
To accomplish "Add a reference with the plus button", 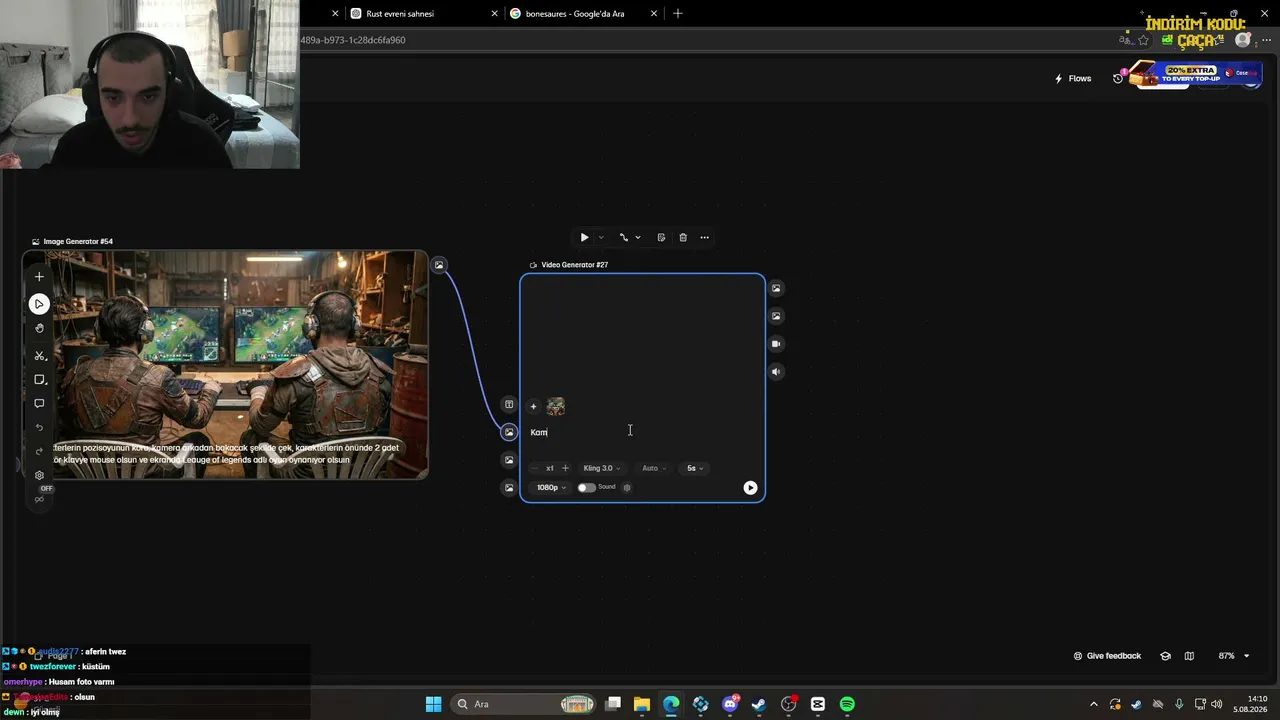I will pyautogui.click(x=533, y=407).
